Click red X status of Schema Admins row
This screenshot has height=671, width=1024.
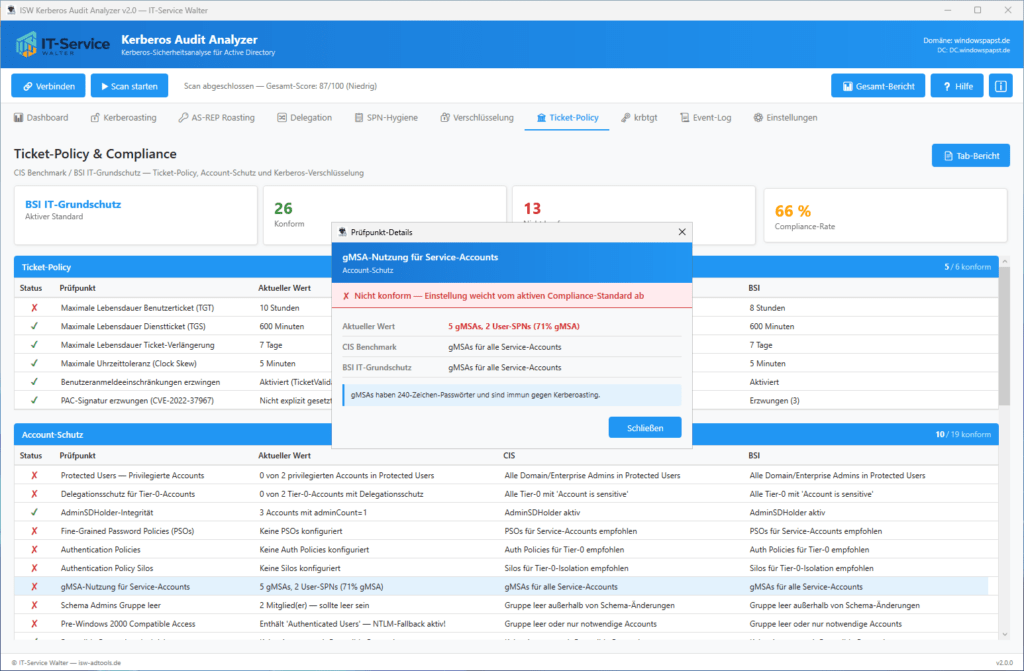[34, 605]
